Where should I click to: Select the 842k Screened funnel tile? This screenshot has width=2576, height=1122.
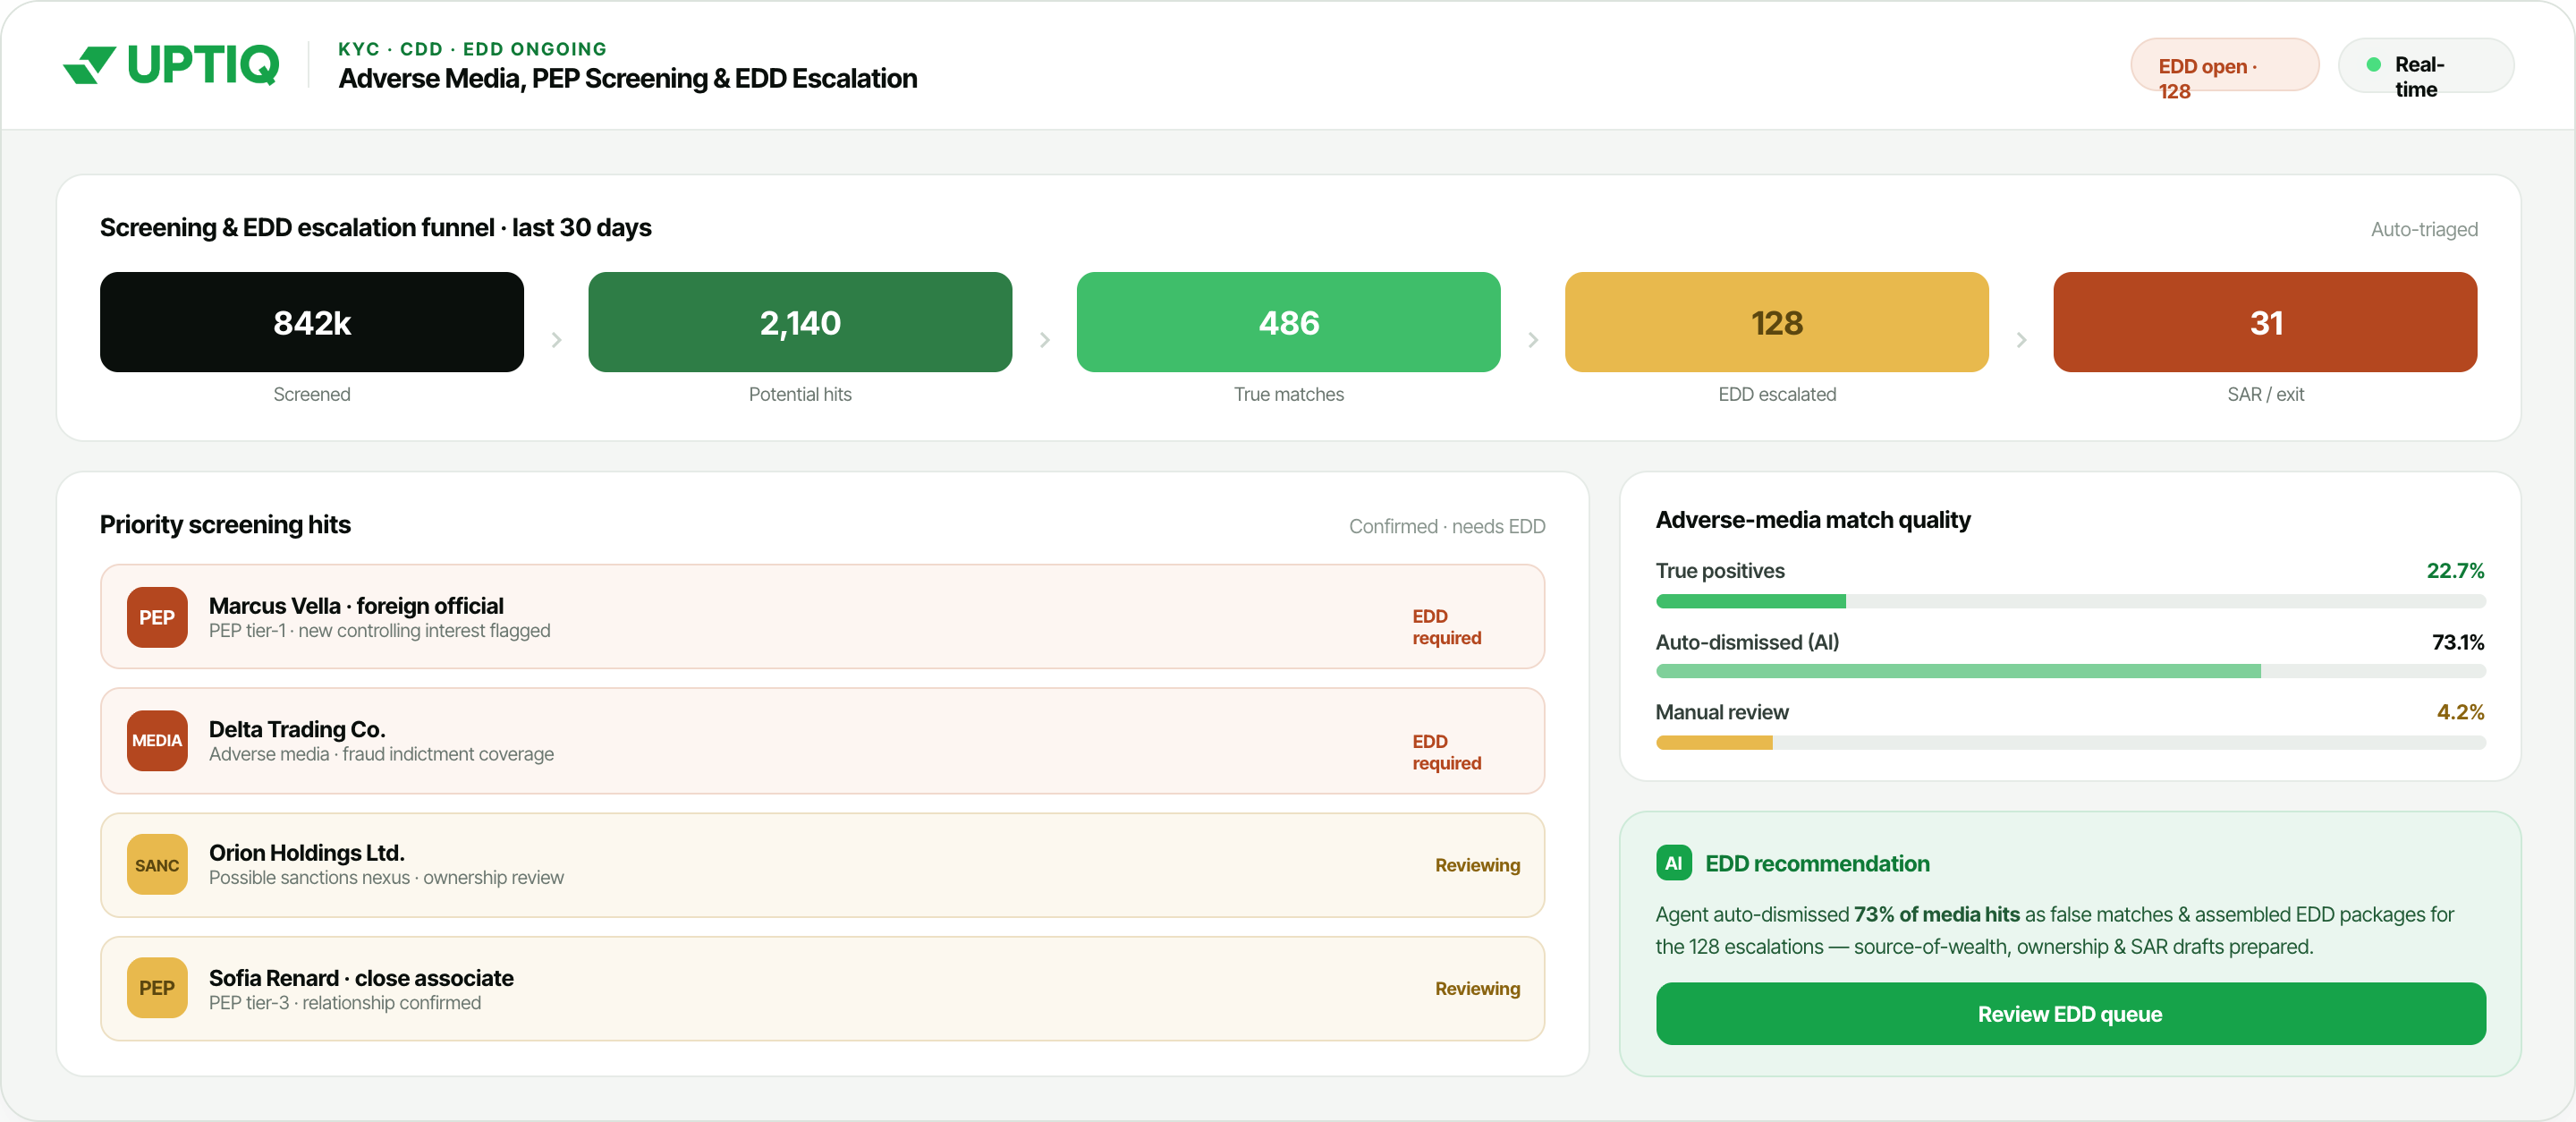coord(312,322)
